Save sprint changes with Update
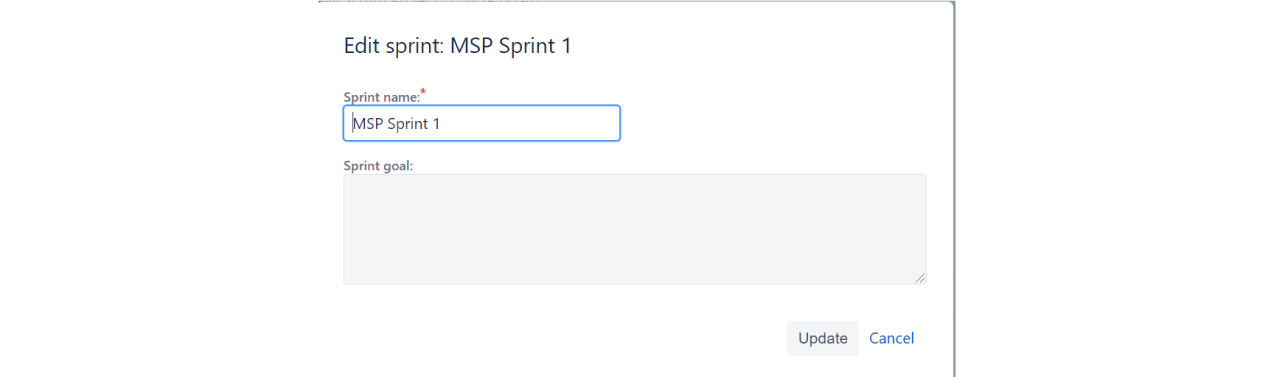Viewport: 1274px width, 377px height. 822,338
